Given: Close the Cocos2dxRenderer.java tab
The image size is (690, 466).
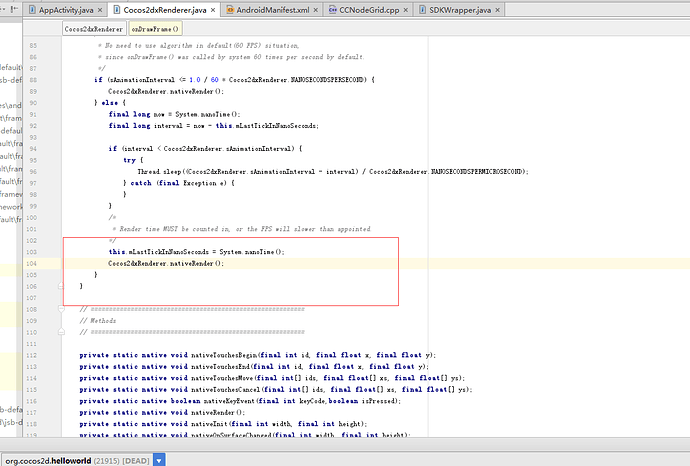Looking at the screenshot, I should tap(213, 10).
